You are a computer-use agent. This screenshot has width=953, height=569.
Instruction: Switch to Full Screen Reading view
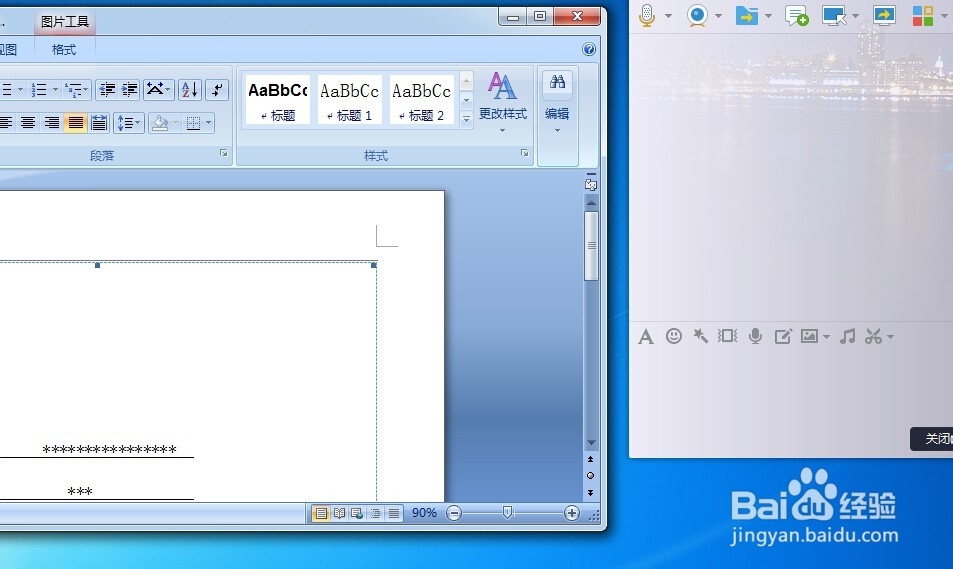339,514
